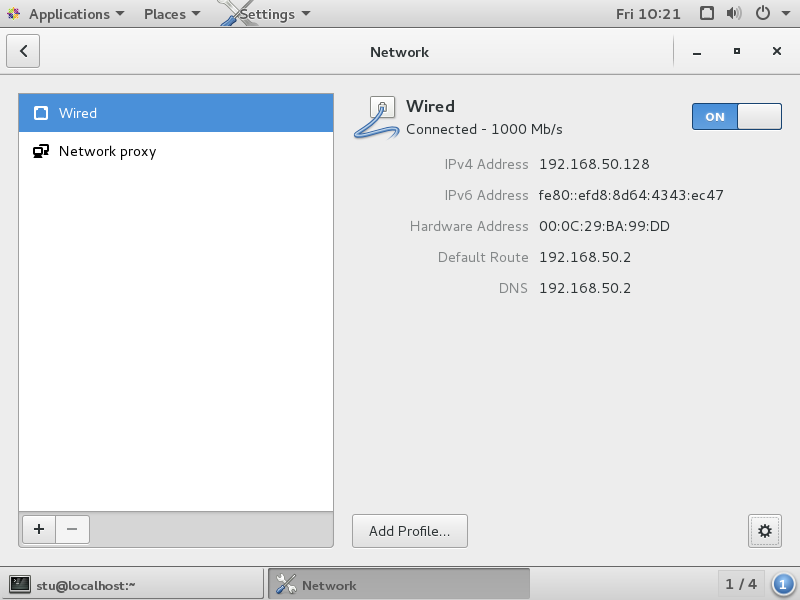Image resolution: width=800 pixels, height=600 pixels.
Task: Expand the Places menu
Action: pyautogui.click(x=171, y=14)
